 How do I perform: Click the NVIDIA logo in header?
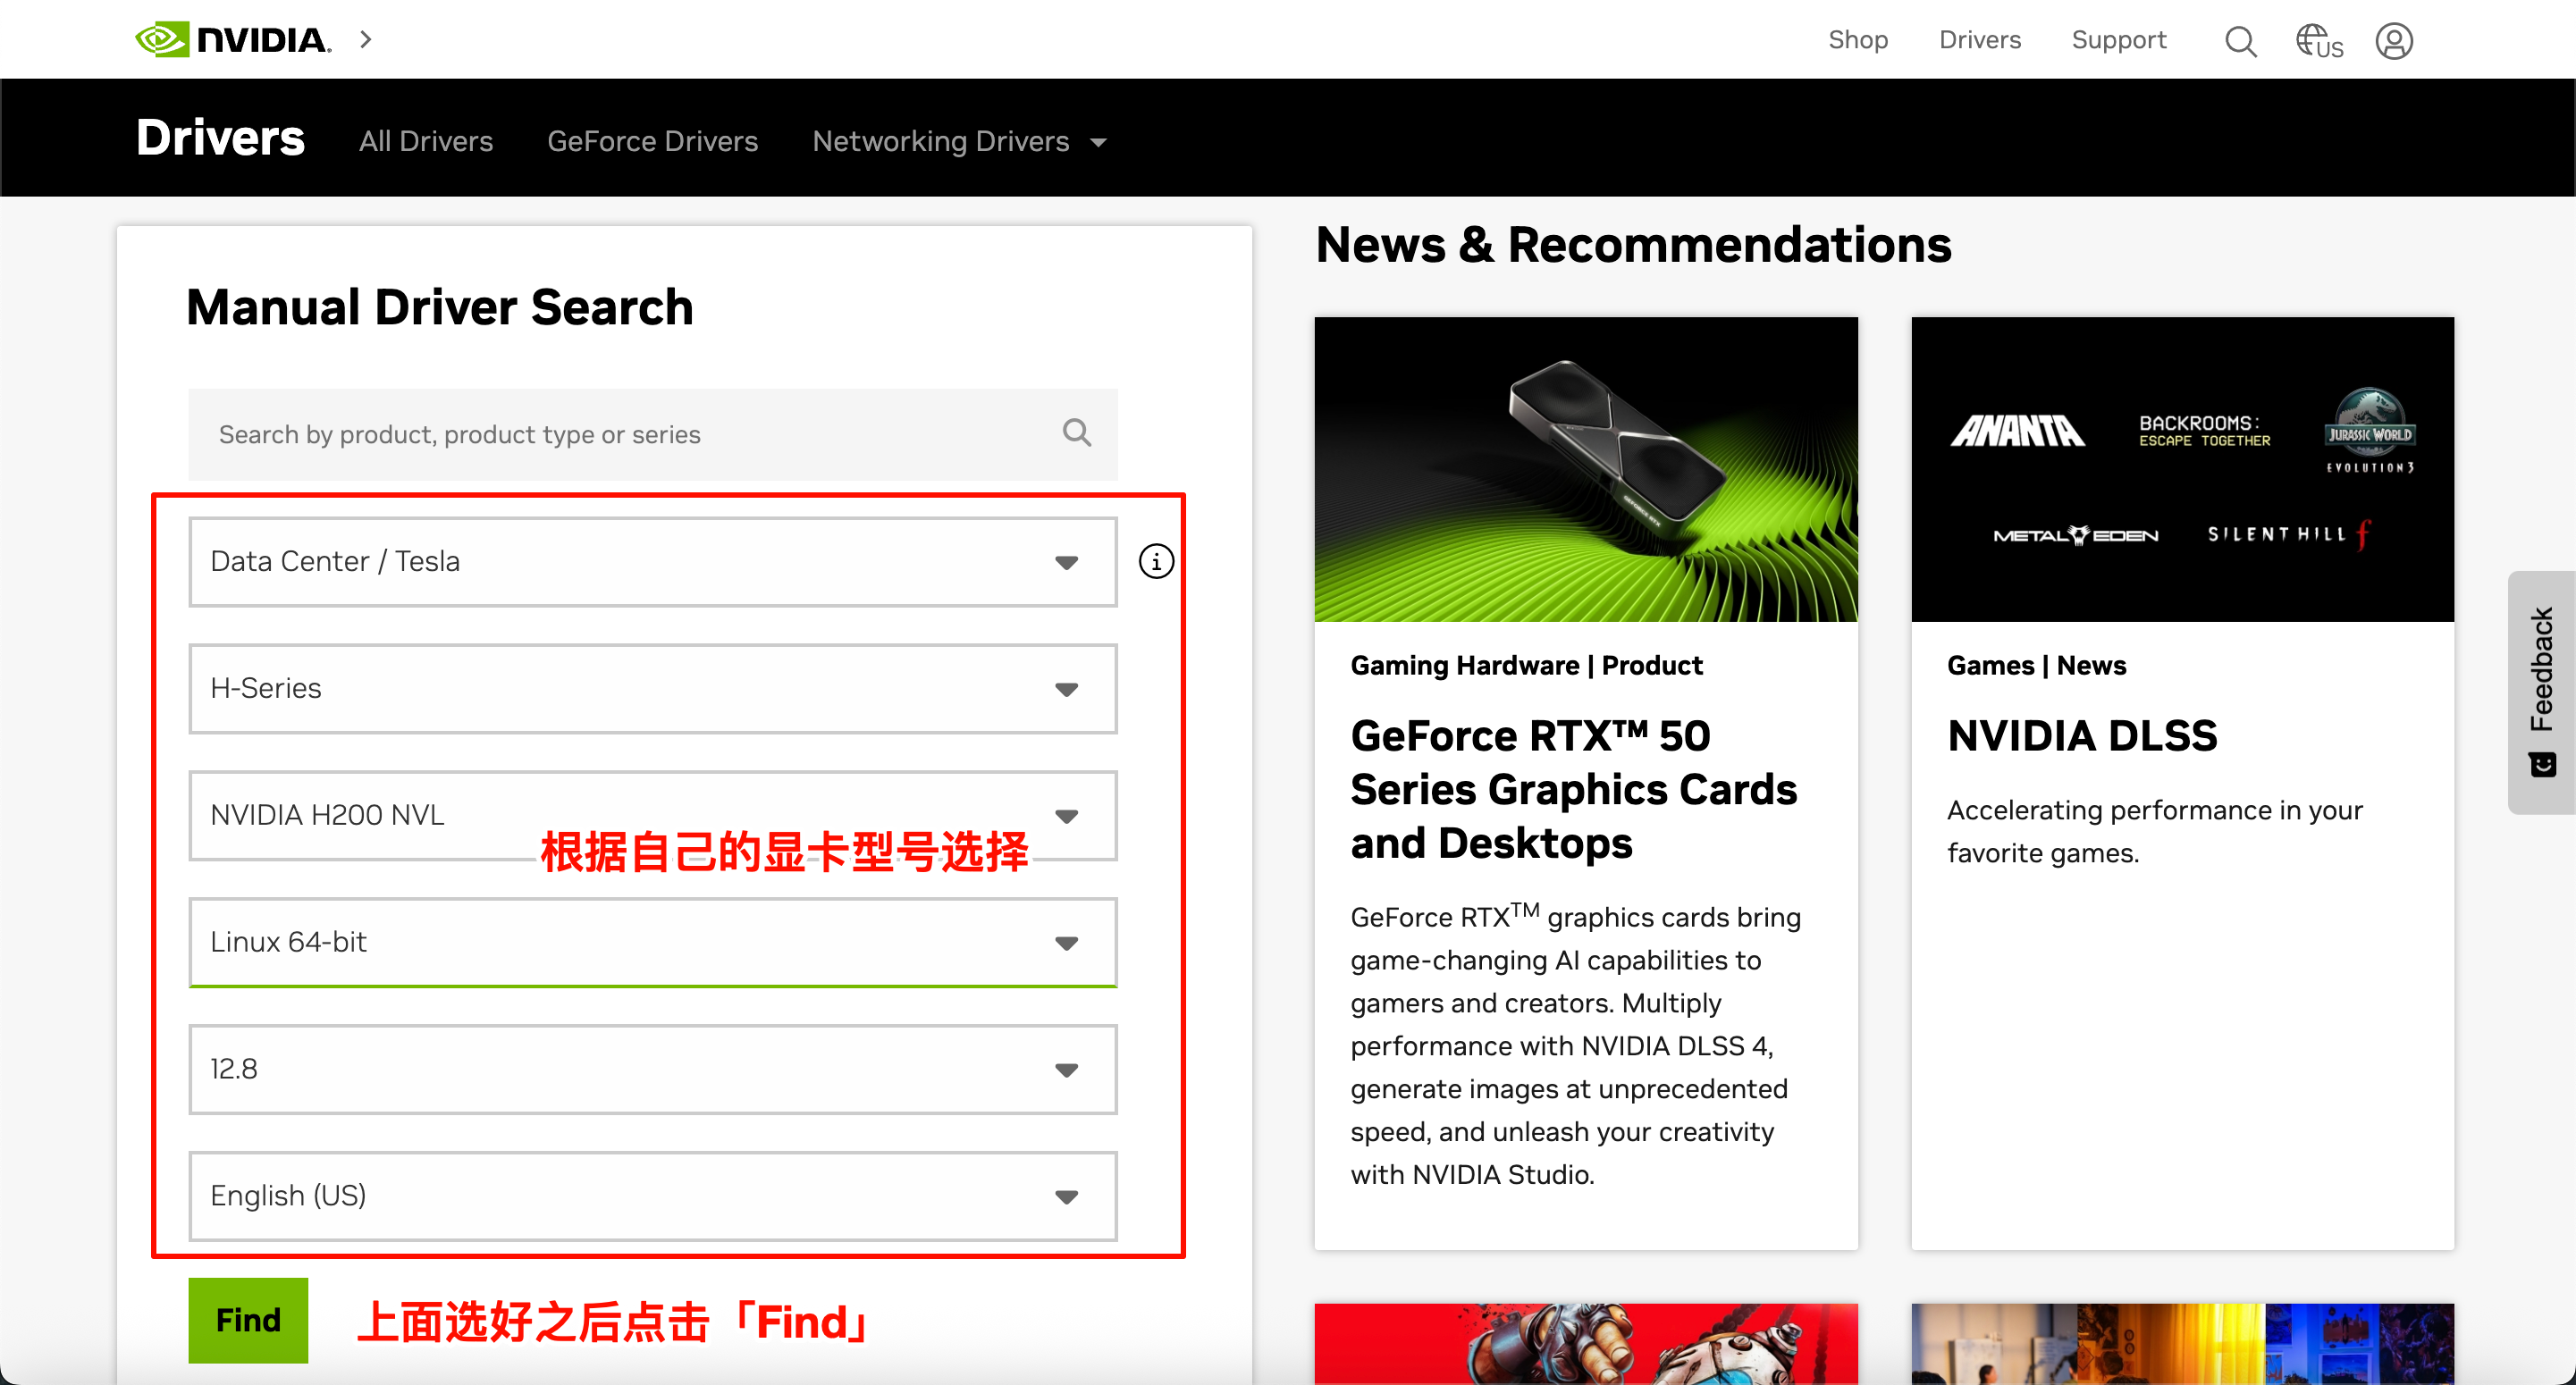pyautogui.click(x=232, y=40)
